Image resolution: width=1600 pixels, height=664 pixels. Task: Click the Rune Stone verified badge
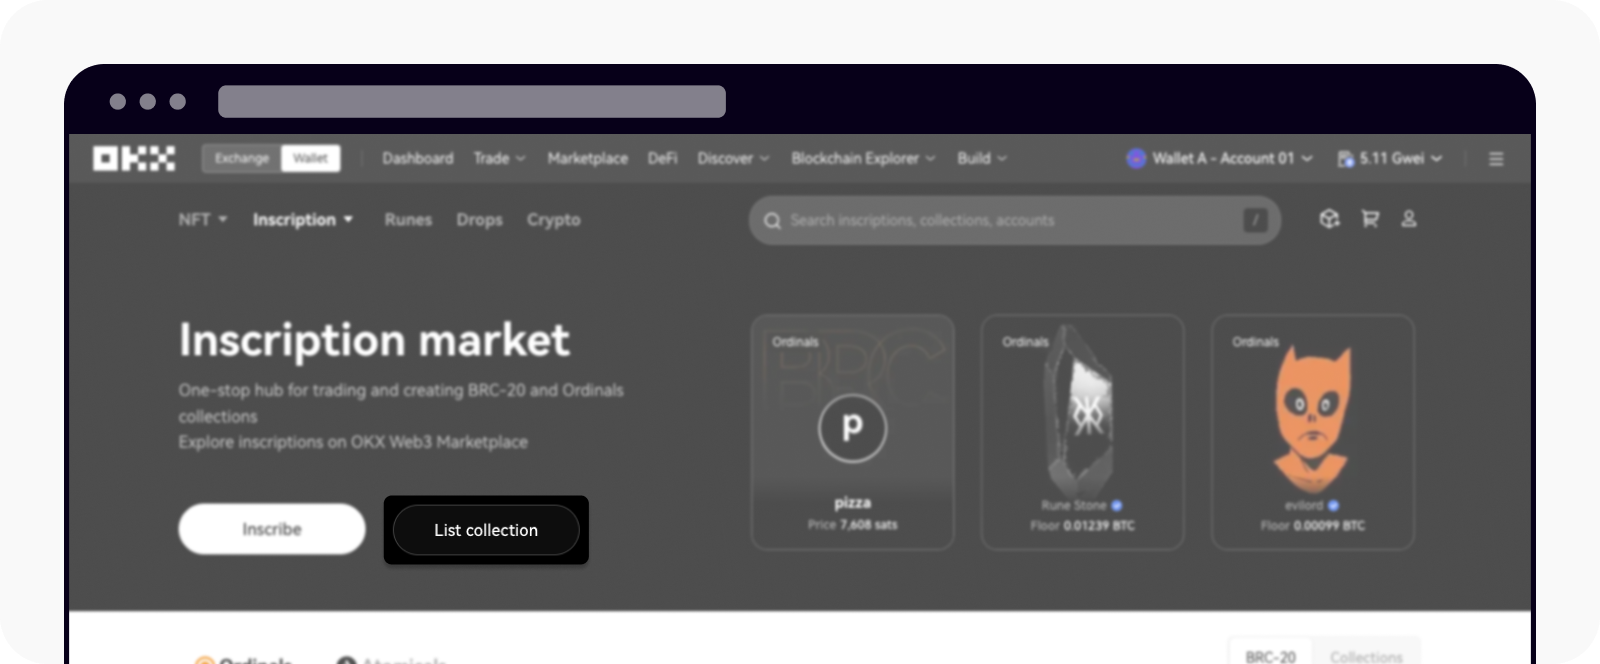[x=1117, y=506]
